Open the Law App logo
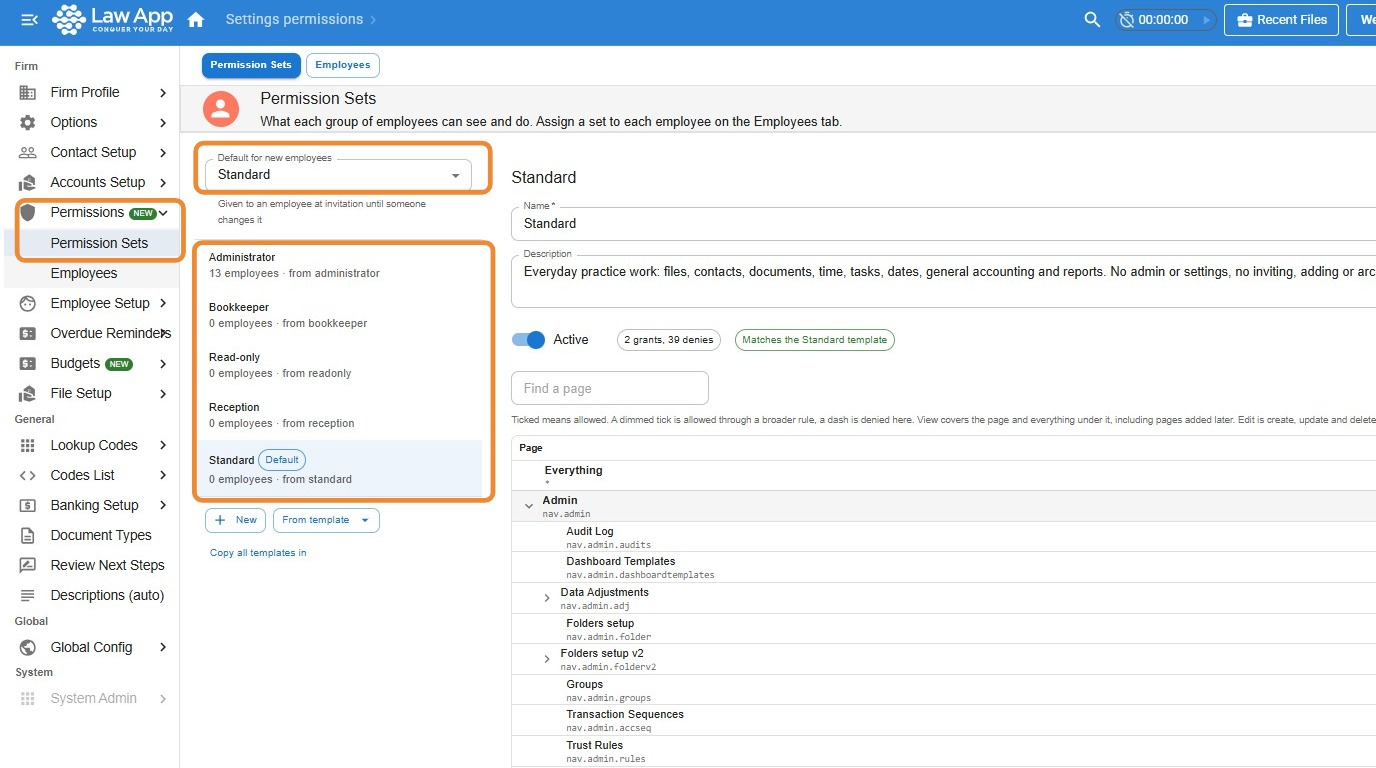 tap(112, 19)
